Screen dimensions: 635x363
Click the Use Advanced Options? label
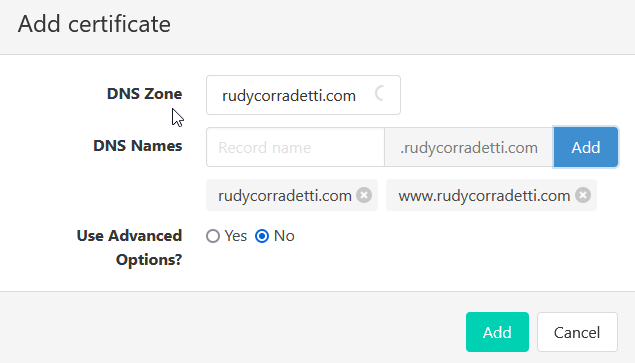(130, 248)
